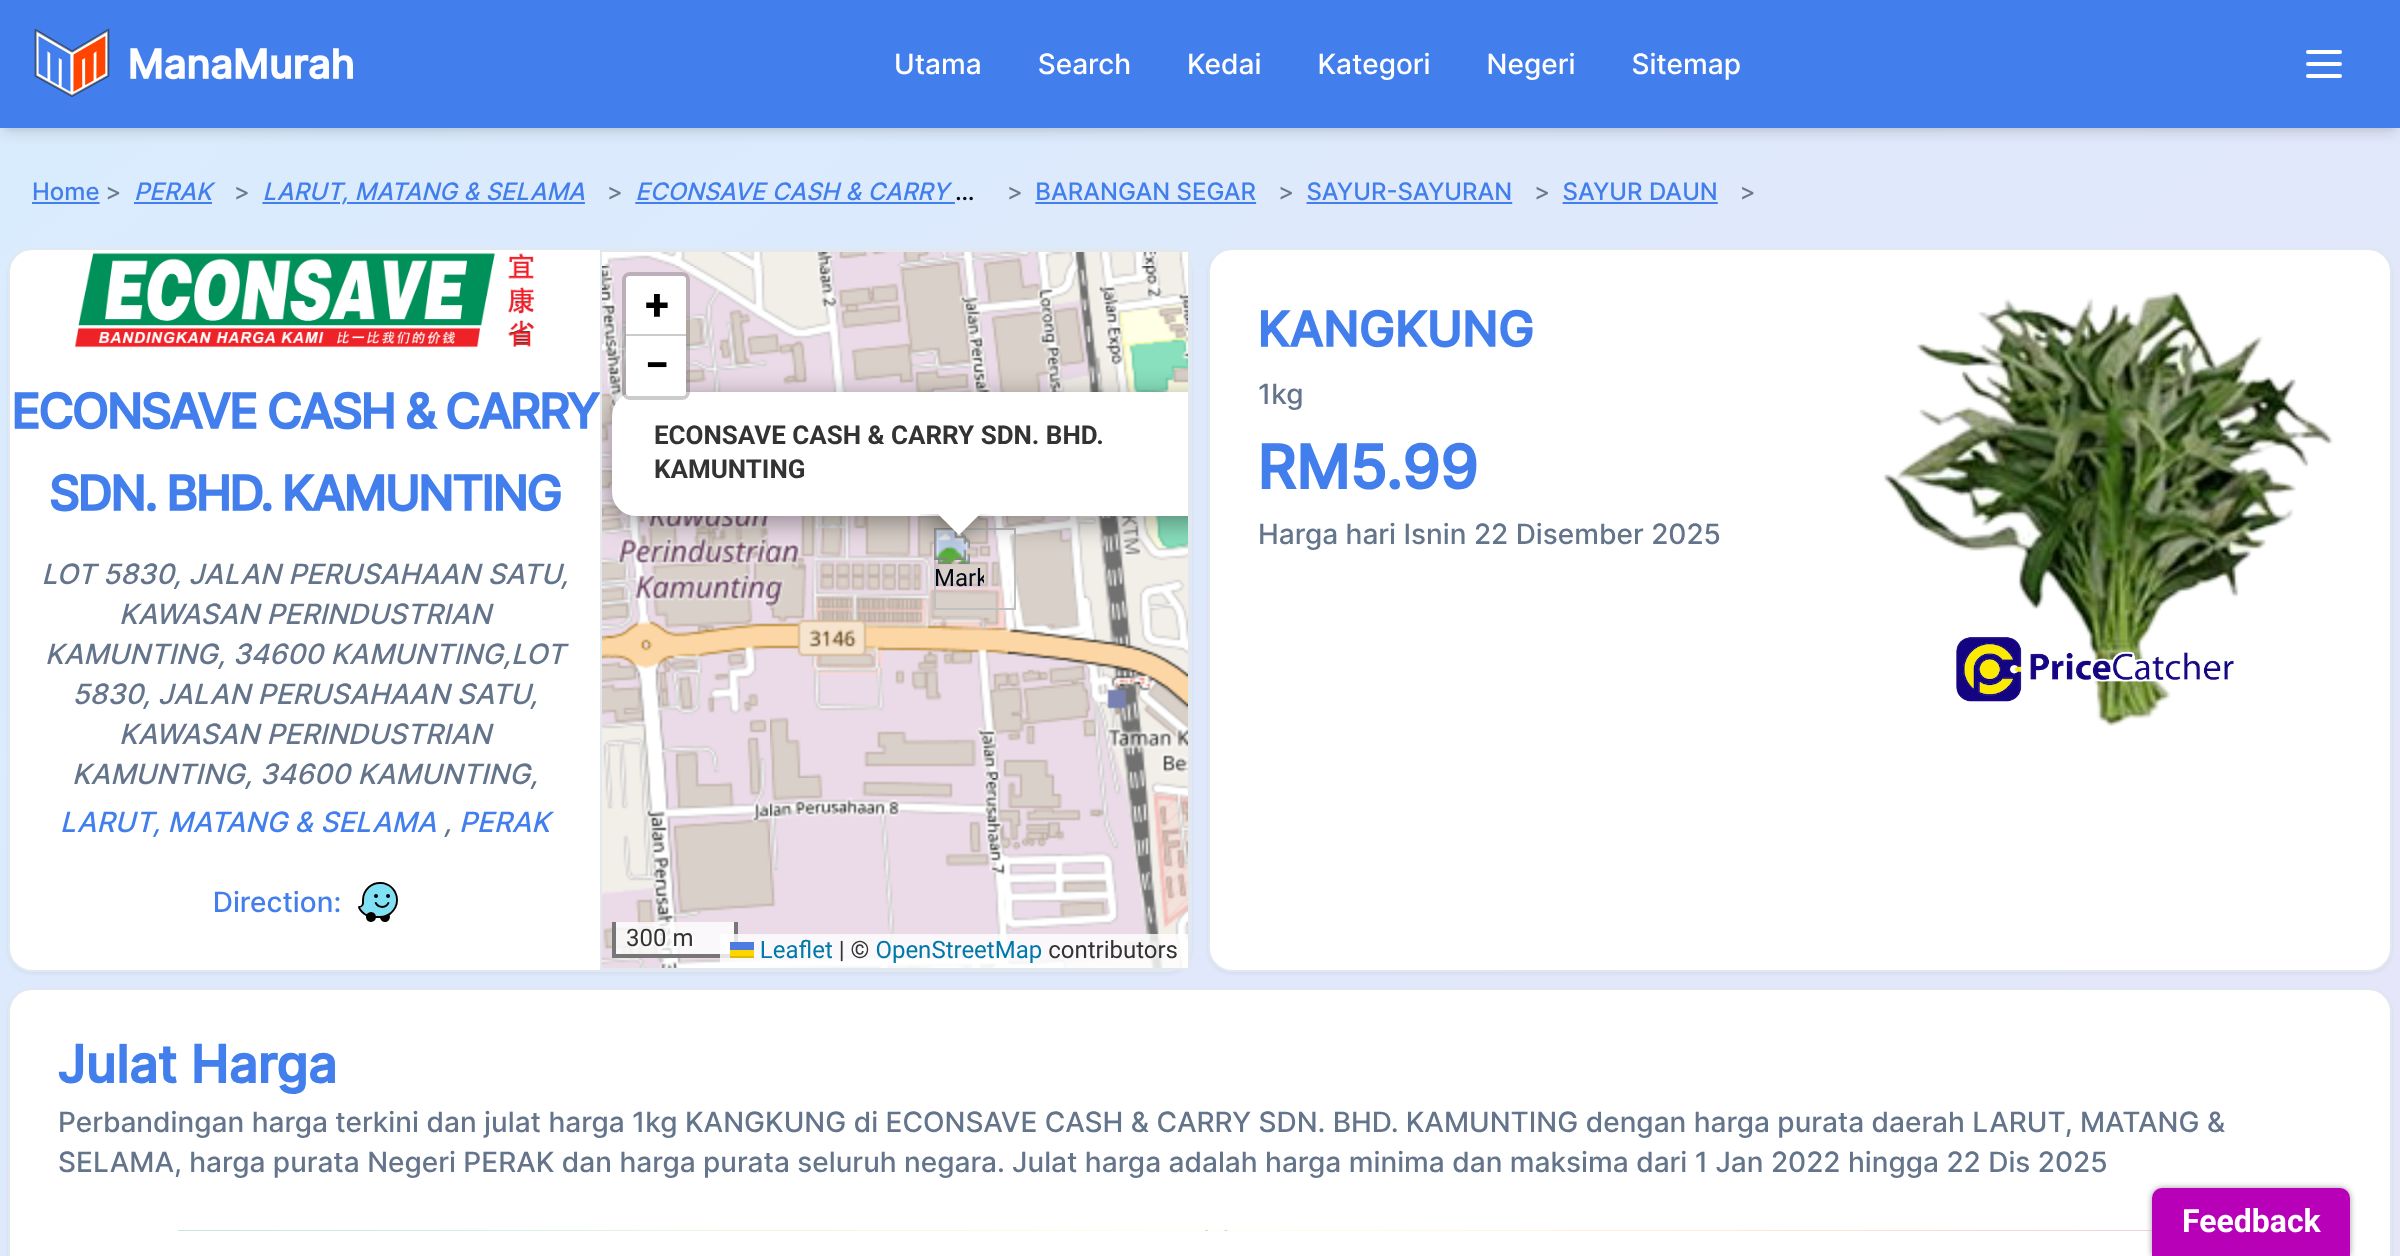The image size is (2400, 1256).
Task: Open Waze directions icon
Action: click(x=378, y=902)
